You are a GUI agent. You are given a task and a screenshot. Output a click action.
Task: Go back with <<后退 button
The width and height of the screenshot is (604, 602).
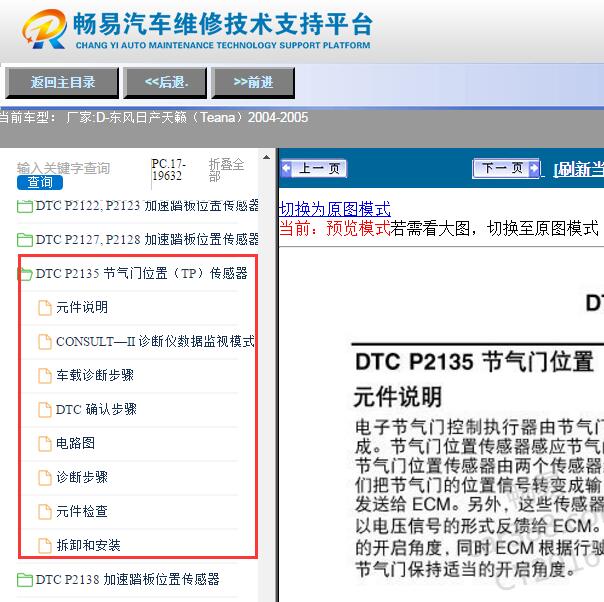point(165,82)
